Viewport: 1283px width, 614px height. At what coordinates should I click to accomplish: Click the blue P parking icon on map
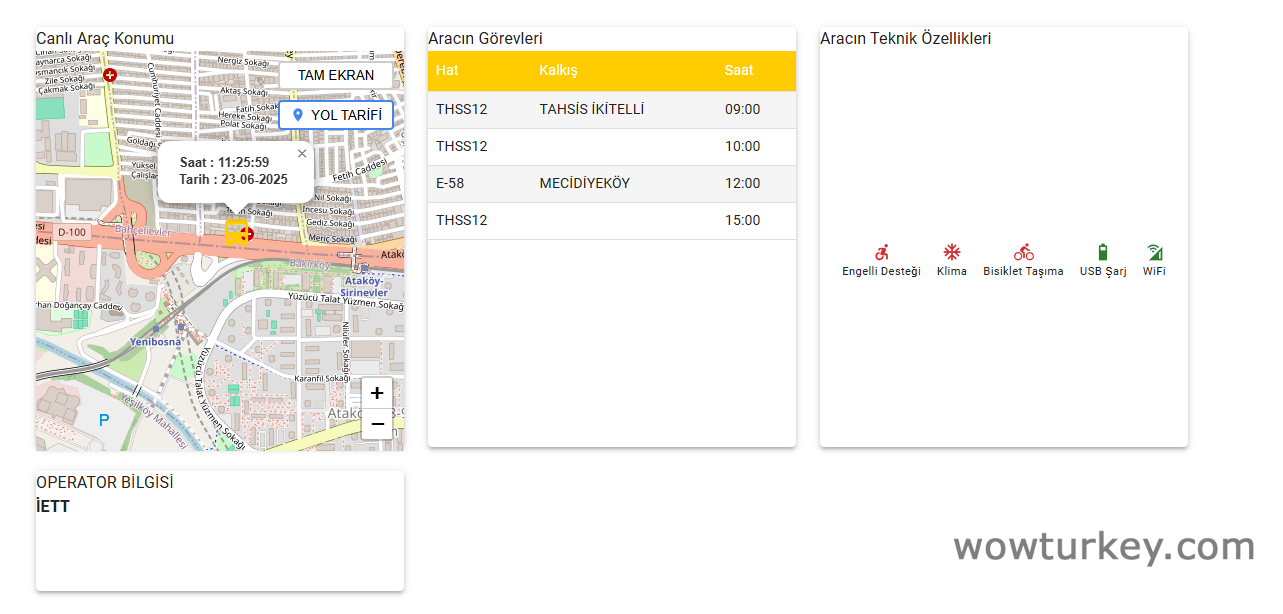104,421
